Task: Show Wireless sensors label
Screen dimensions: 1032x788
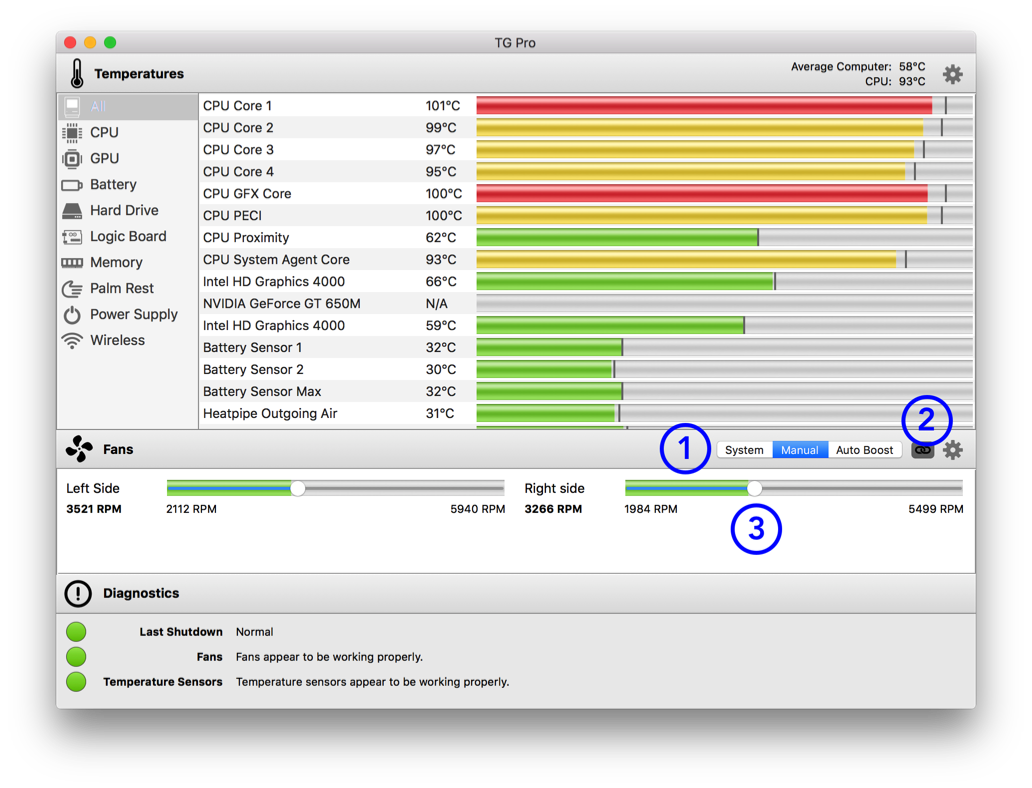Action: 117,340
